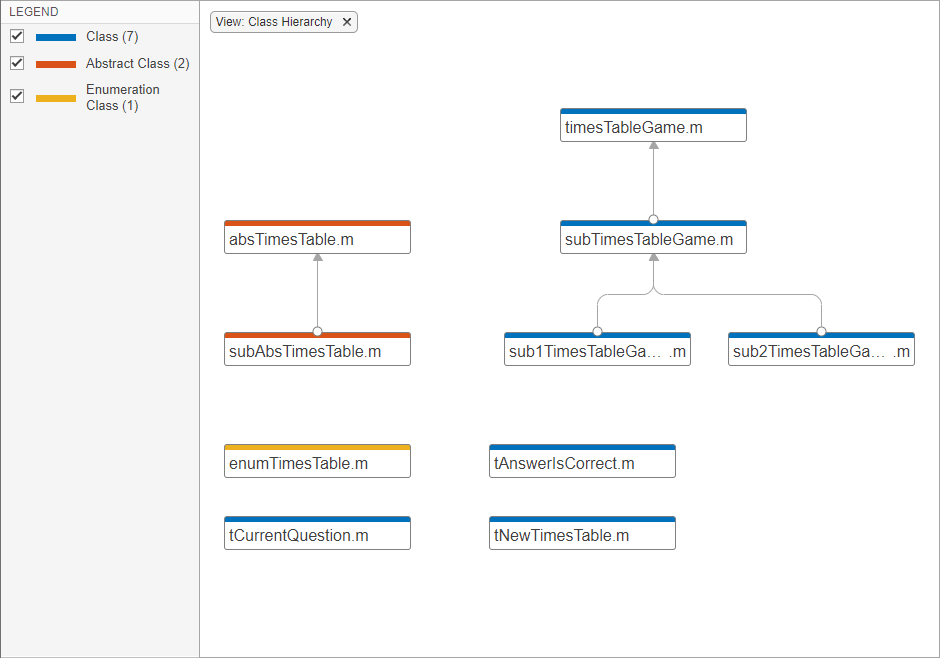Click the View: Class Hierarchy label
The image size is (940, 658).
click(274, 22)
